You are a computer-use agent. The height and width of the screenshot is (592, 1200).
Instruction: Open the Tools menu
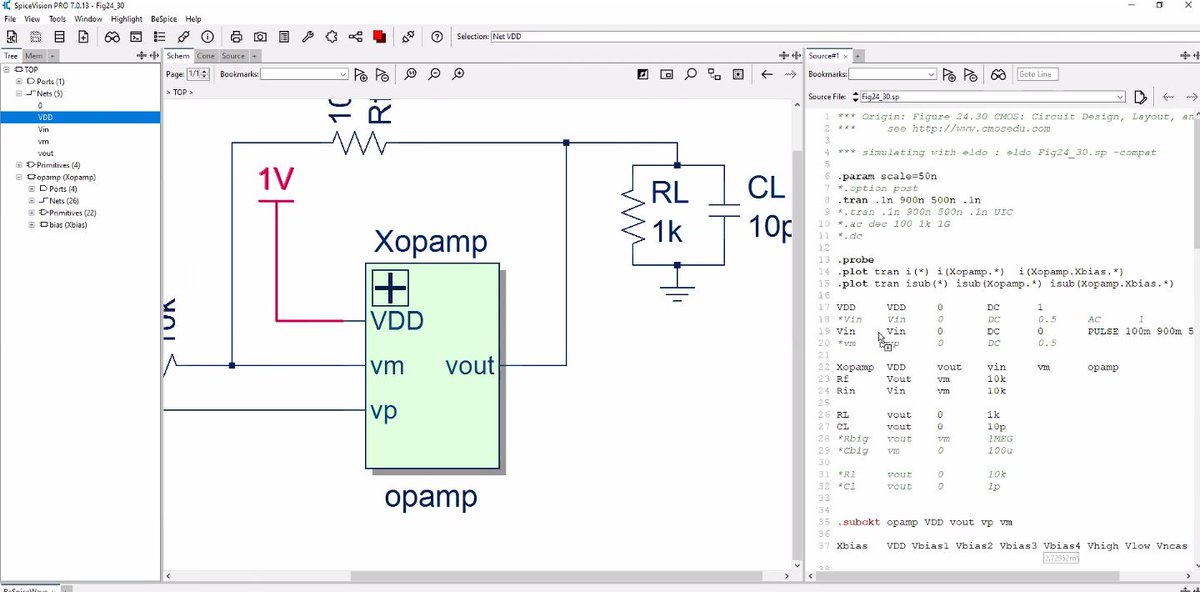[58, 19]
